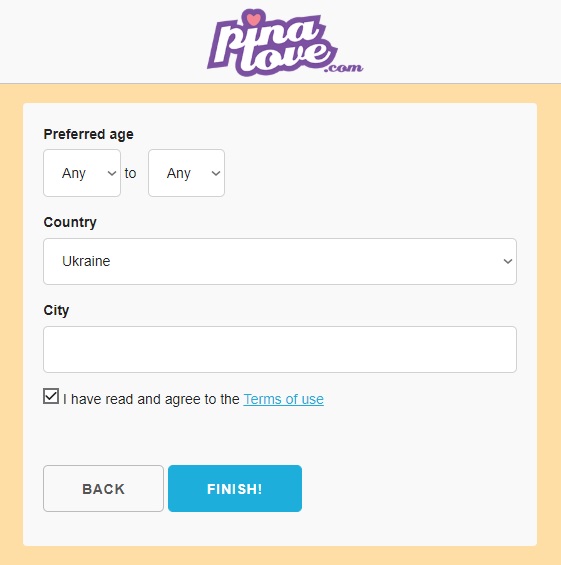This screenshot has width=561, height=565.
Task: Open the minimum preferred age "Any" dropdown
Action: (82, 173)
